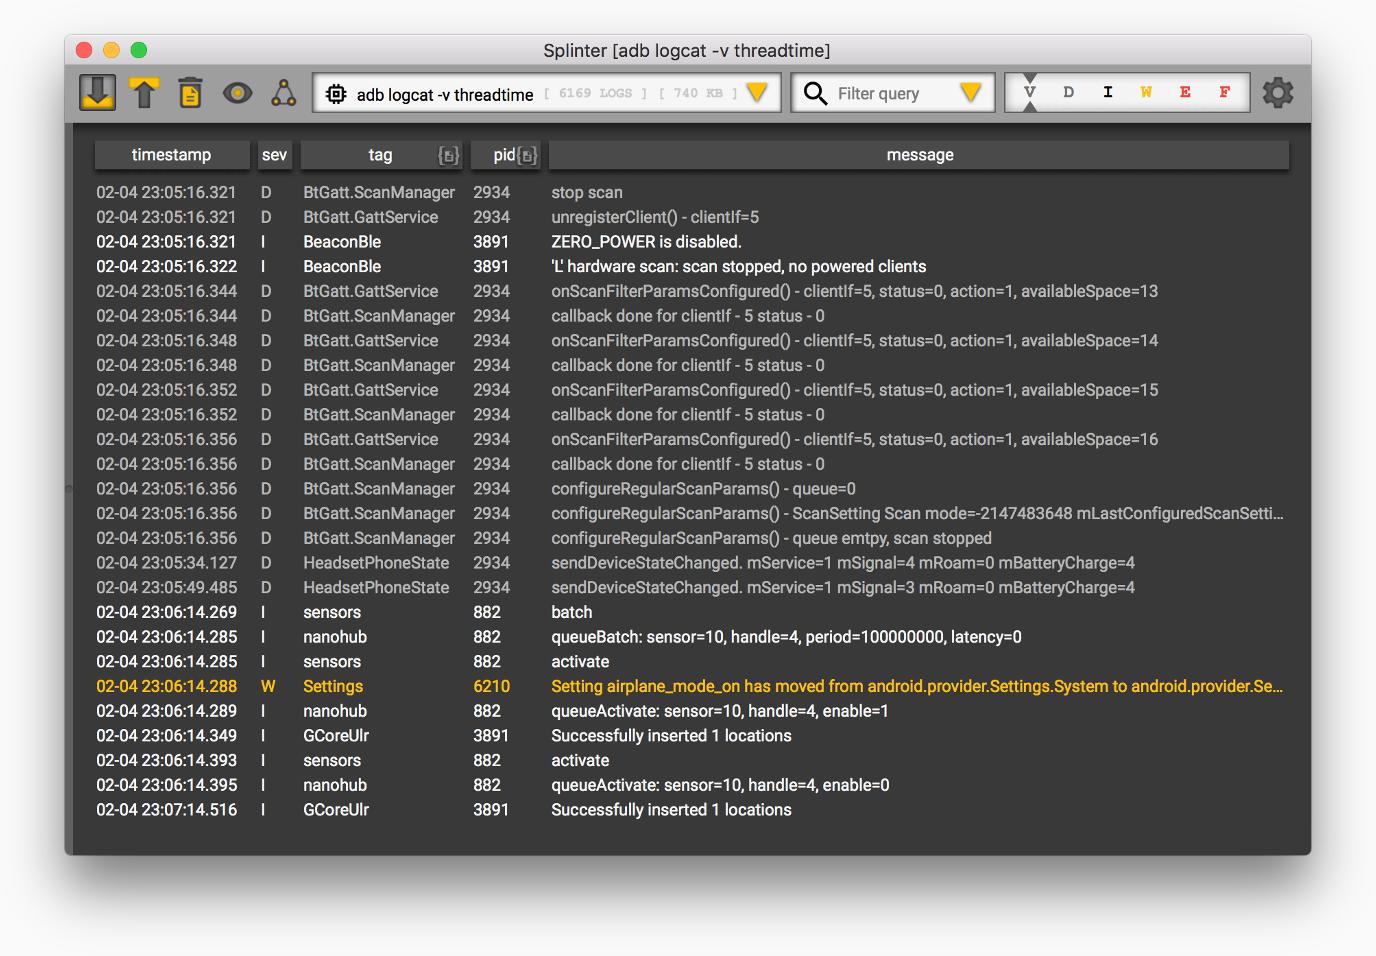Click the triangle nodes graph icon

284,93
